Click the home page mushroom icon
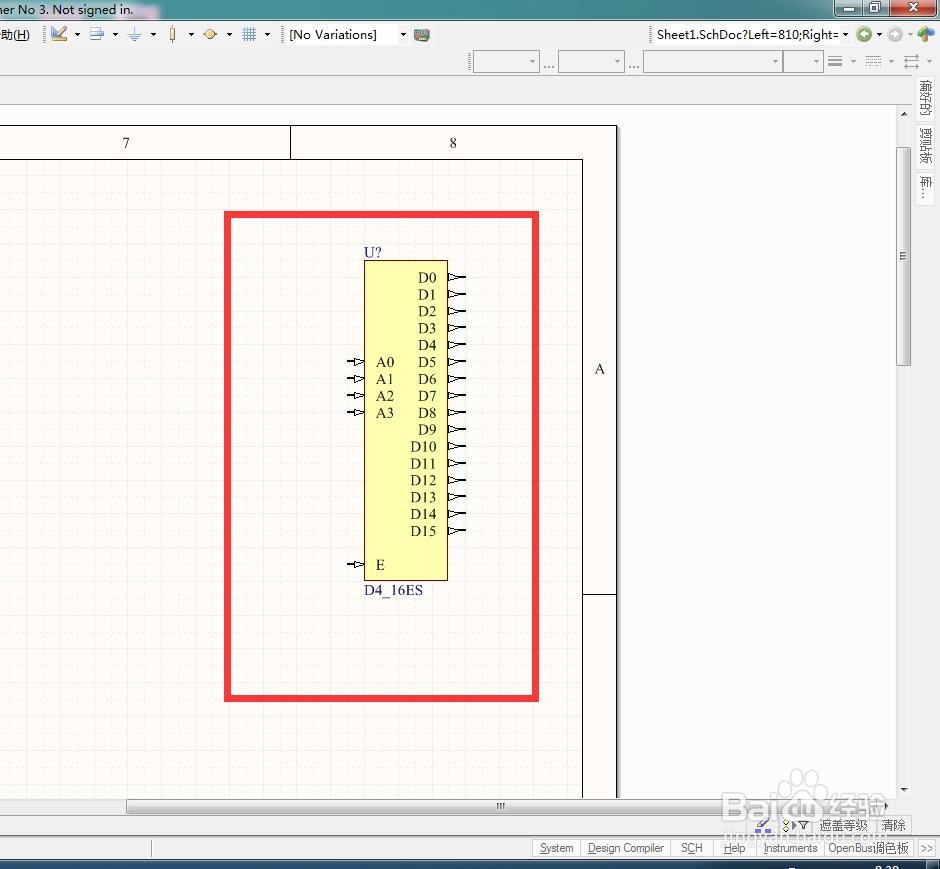The height and width of the screenshot is (869, 940). click(x=926, y=34)
